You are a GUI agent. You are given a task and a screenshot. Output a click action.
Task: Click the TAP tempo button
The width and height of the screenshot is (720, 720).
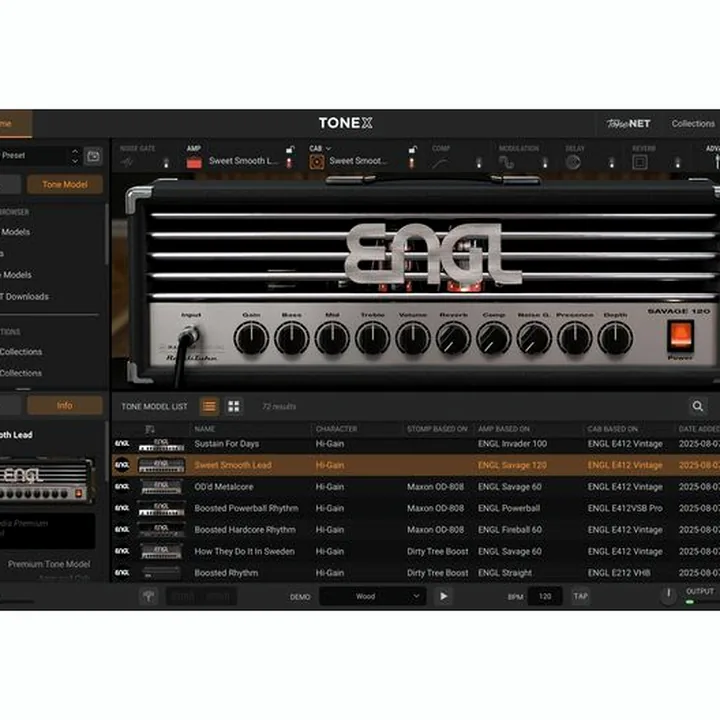coord(580,596)
